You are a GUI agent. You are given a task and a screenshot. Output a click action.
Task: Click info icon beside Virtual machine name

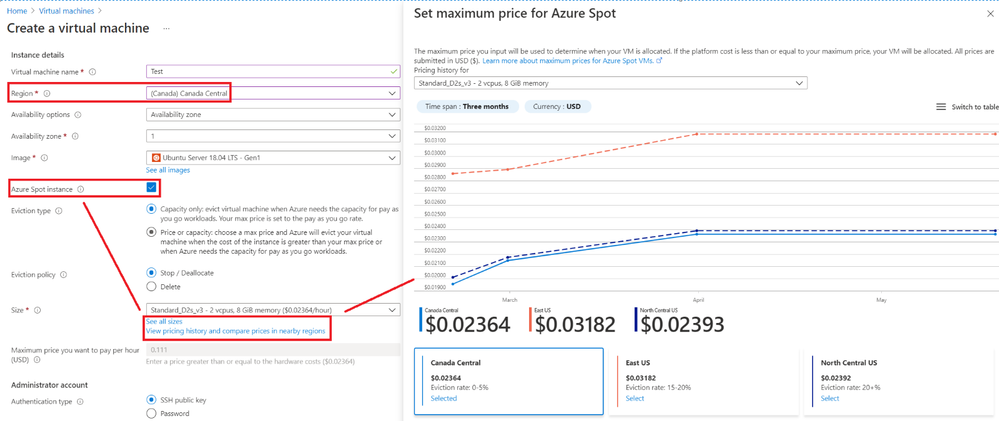coord(93,72)
